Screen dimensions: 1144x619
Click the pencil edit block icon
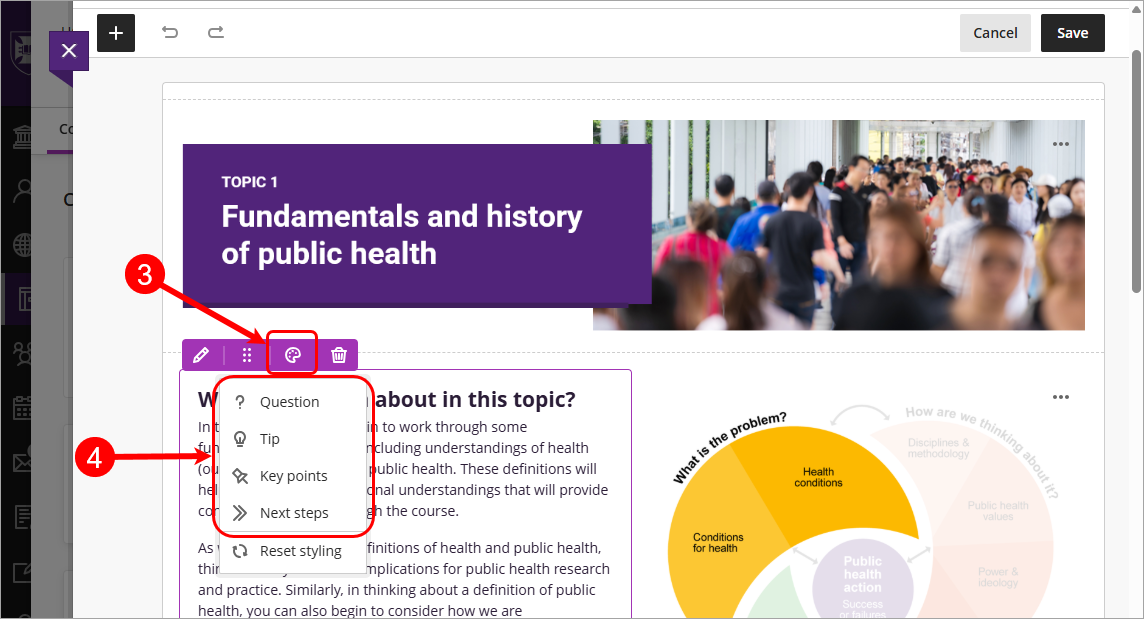(x=201, y=355)
